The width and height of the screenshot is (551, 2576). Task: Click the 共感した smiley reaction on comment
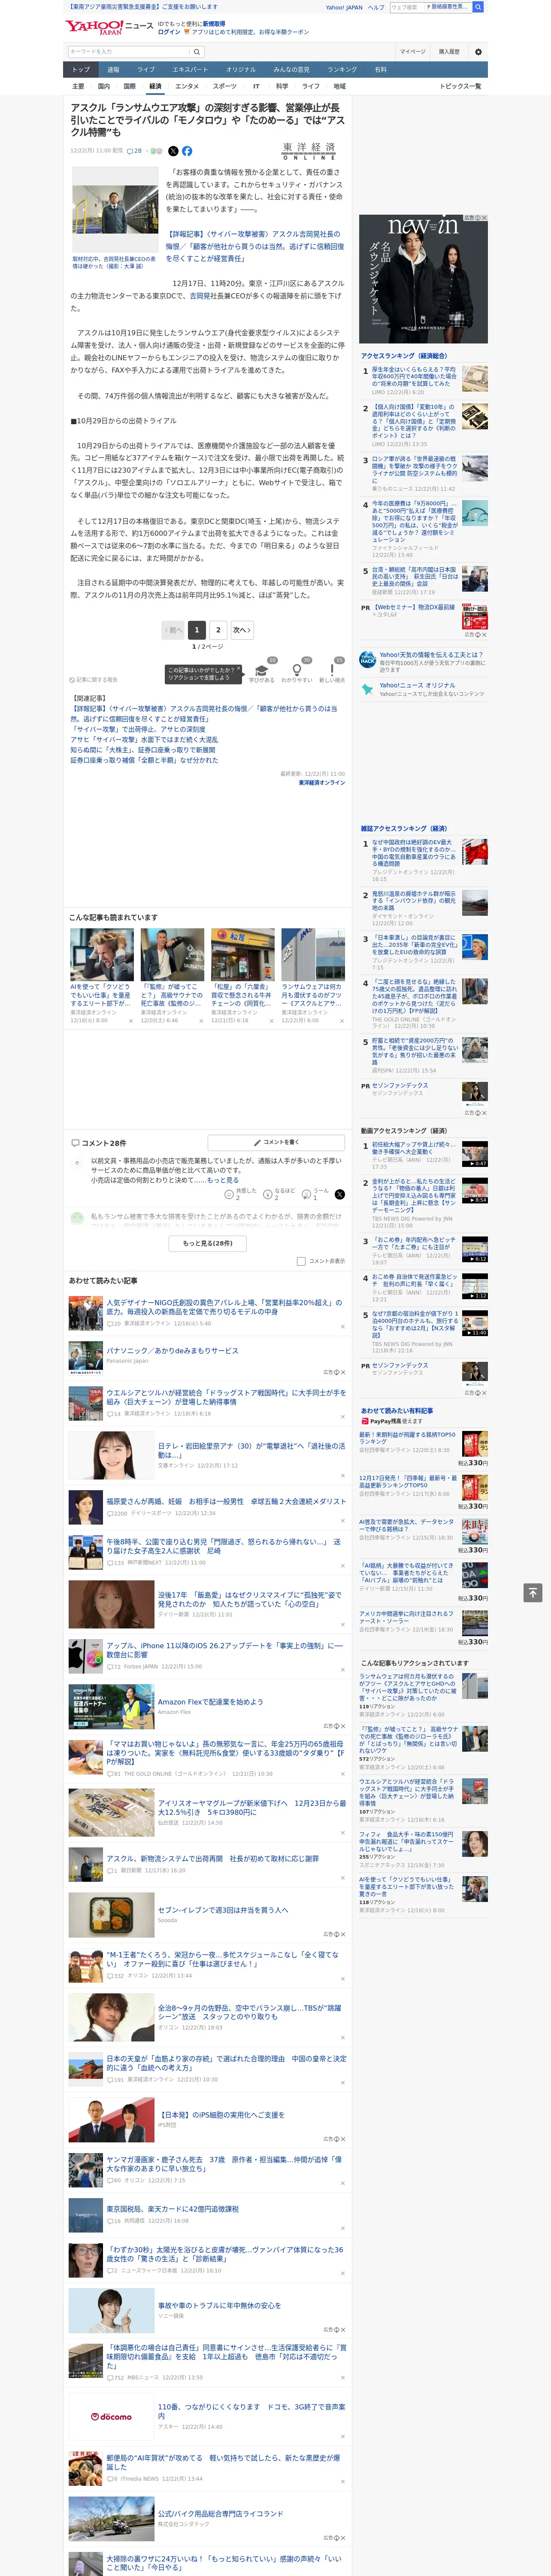coord(230,1194)
